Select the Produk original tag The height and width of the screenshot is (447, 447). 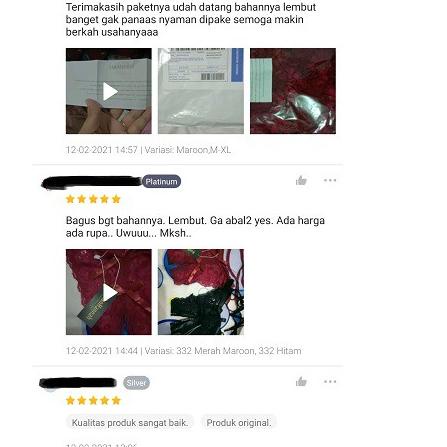click(239, 423)
